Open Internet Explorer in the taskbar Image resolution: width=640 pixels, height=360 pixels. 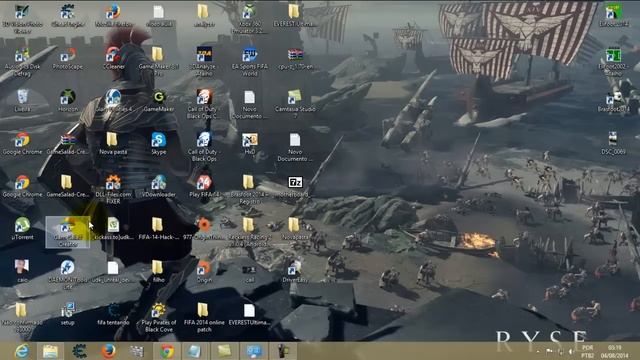(22, 351)
